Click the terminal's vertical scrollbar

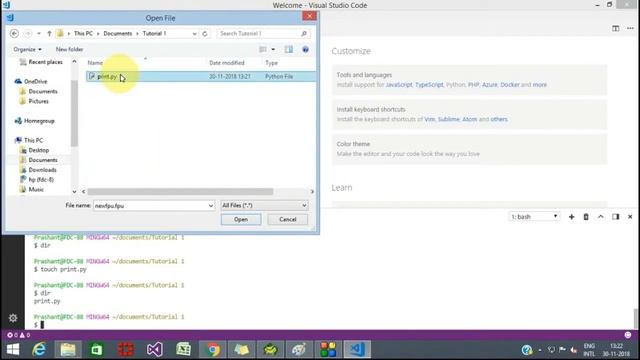[636, 318]
